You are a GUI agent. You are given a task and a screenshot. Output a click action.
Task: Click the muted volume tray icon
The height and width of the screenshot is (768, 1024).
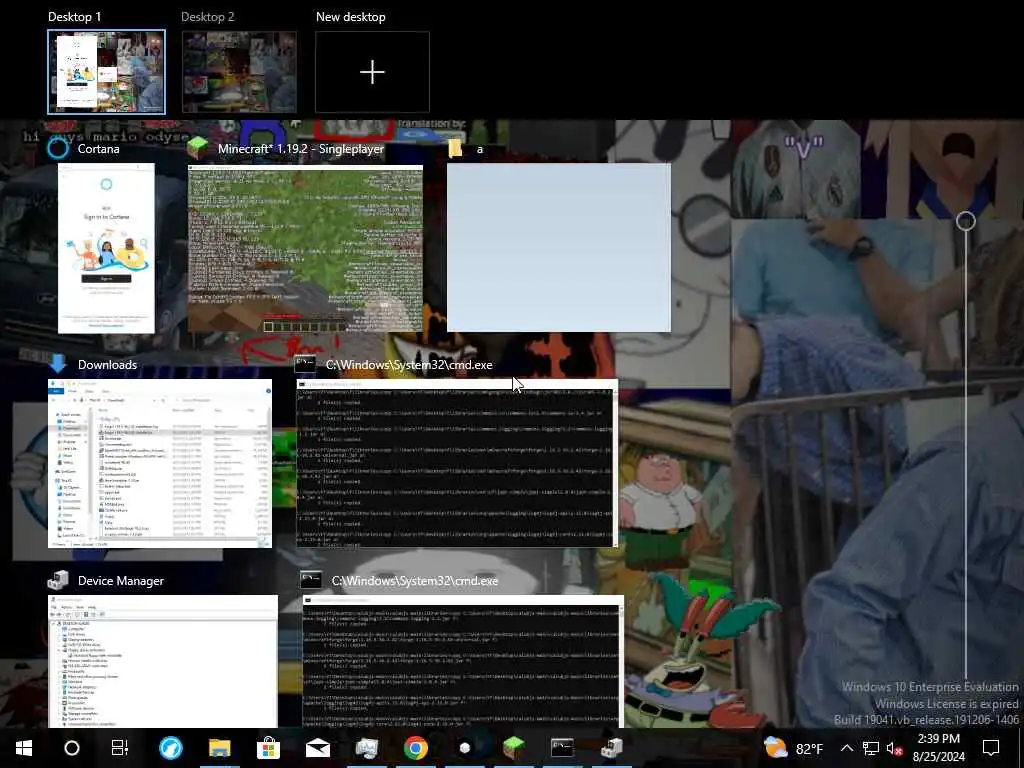point(894,748)
